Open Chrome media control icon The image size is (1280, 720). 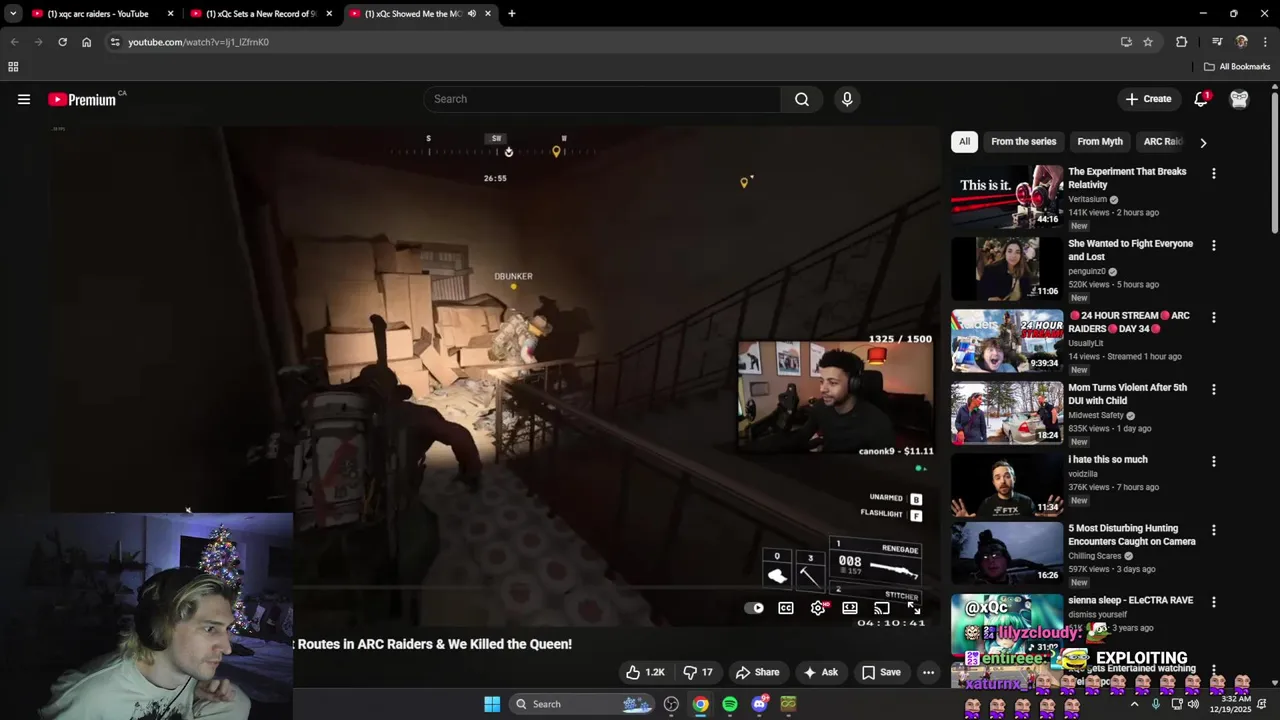tap(1217, 42)
